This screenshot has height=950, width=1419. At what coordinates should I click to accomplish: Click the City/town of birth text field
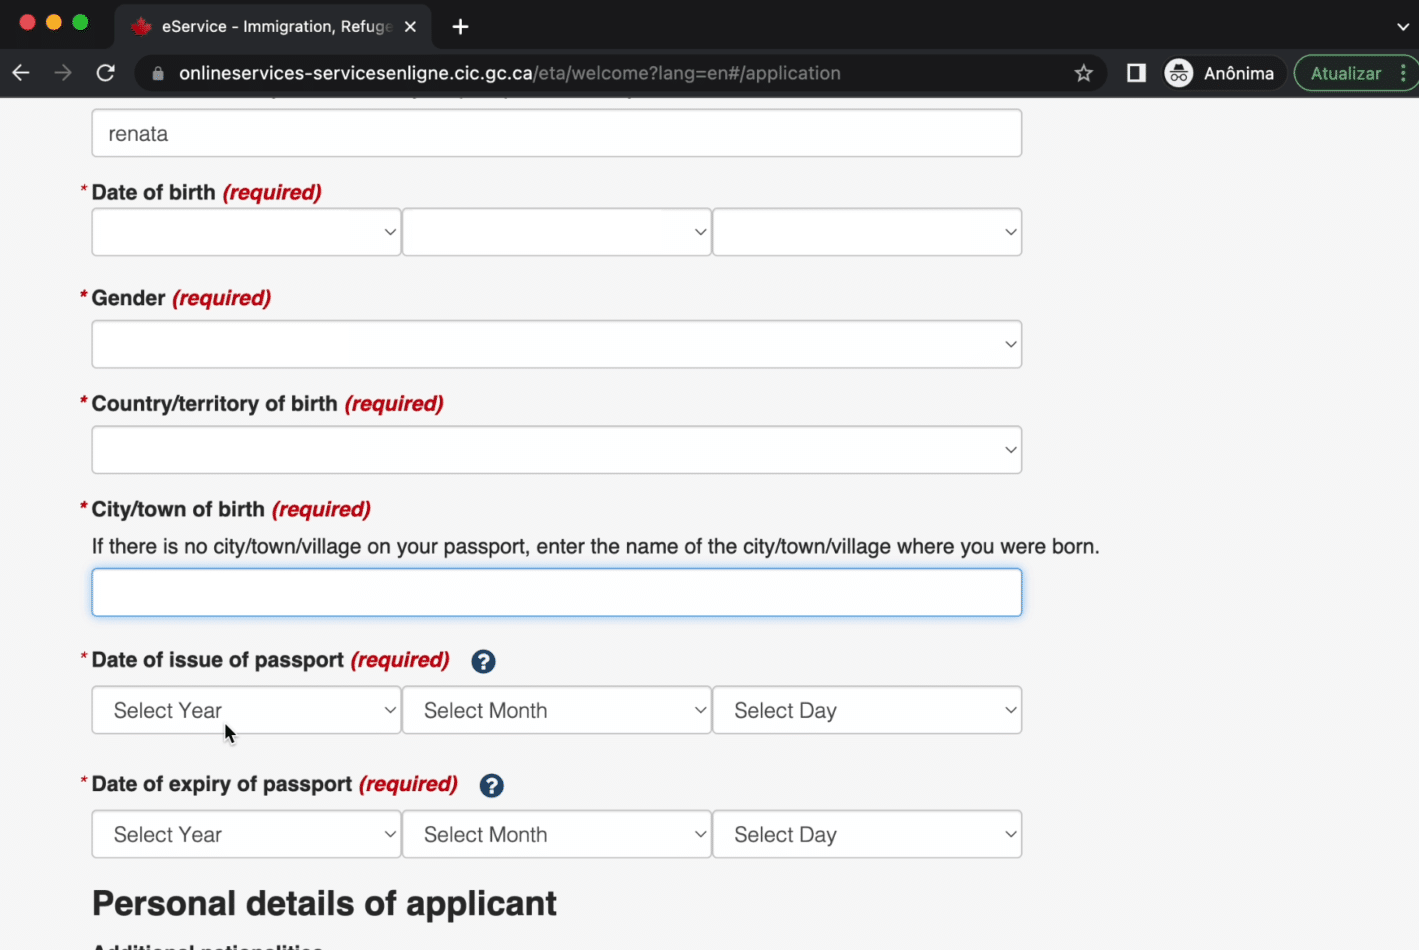click(556, 593)
